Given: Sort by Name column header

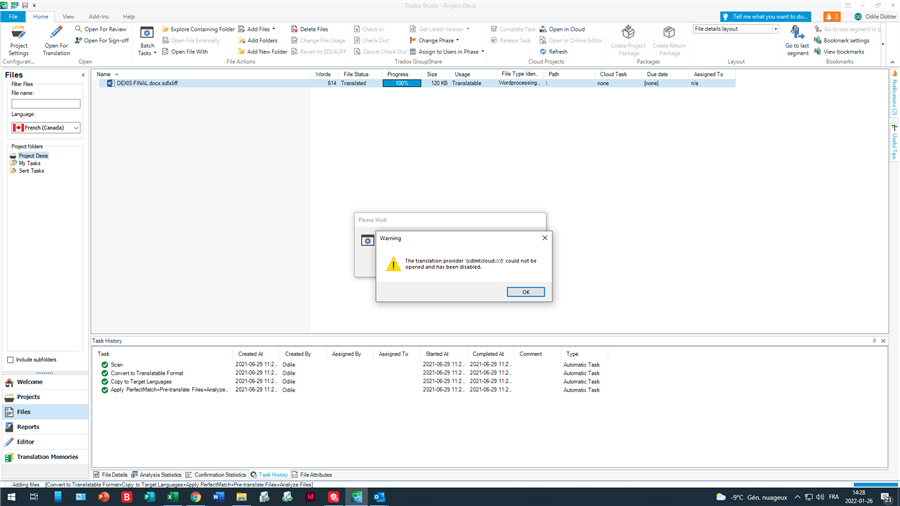Looking at the screenshot, I should [x=104, y=74].
